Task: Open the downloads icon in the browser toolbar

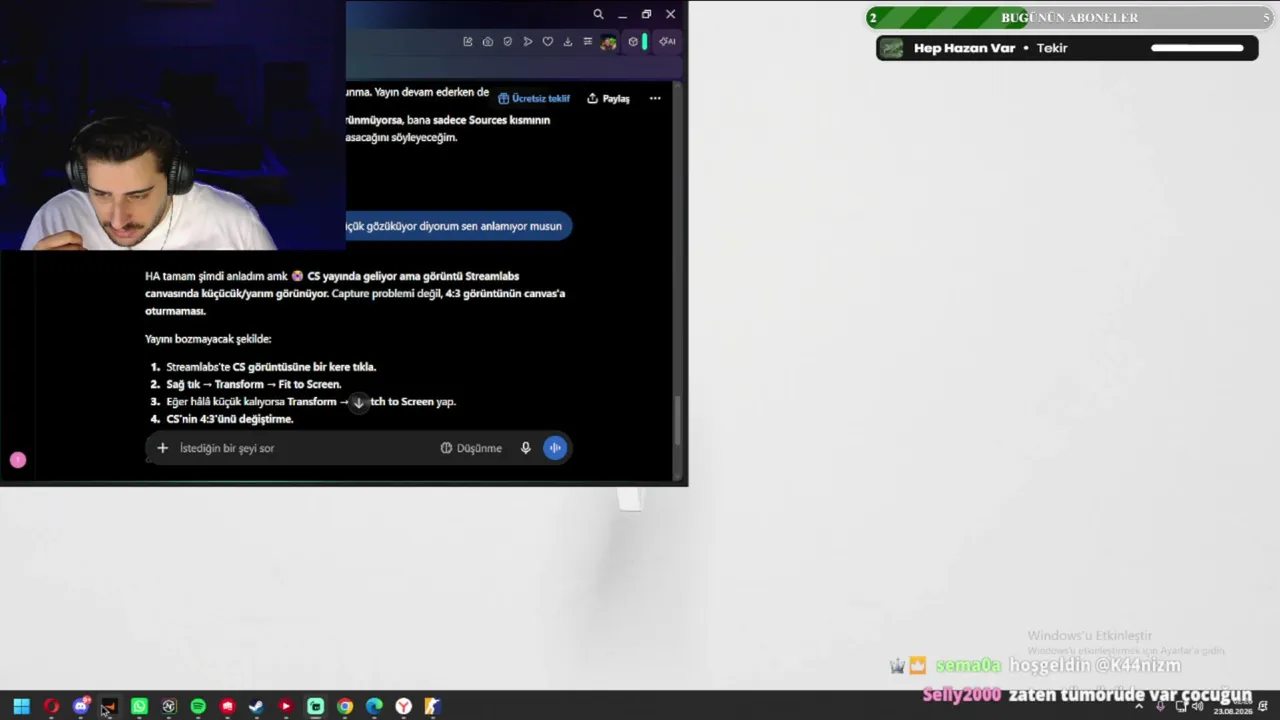Action: pos(568,42)
